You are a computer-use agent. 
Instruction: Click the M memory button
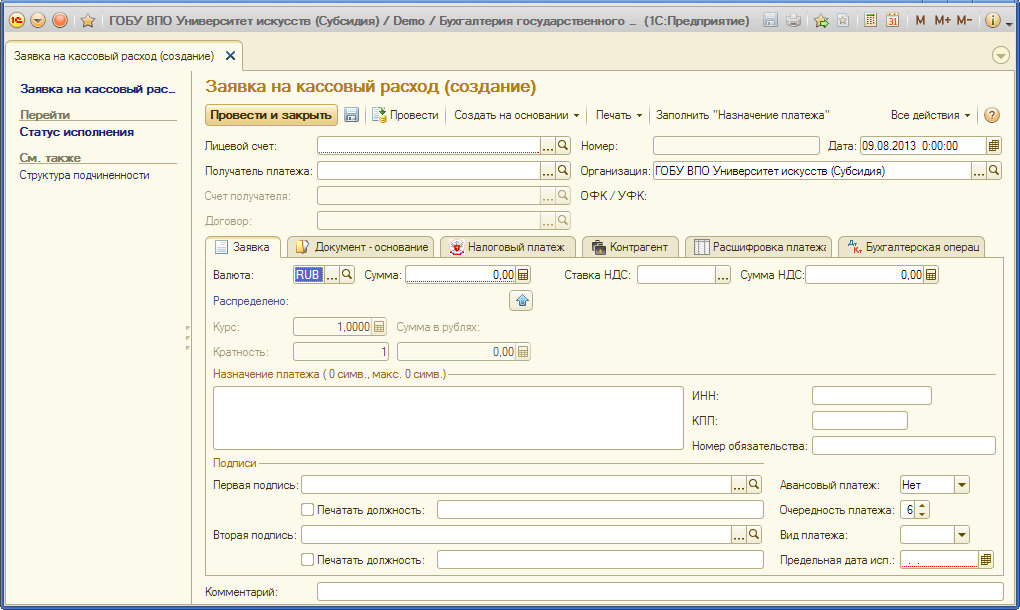(x=920, y=21)
